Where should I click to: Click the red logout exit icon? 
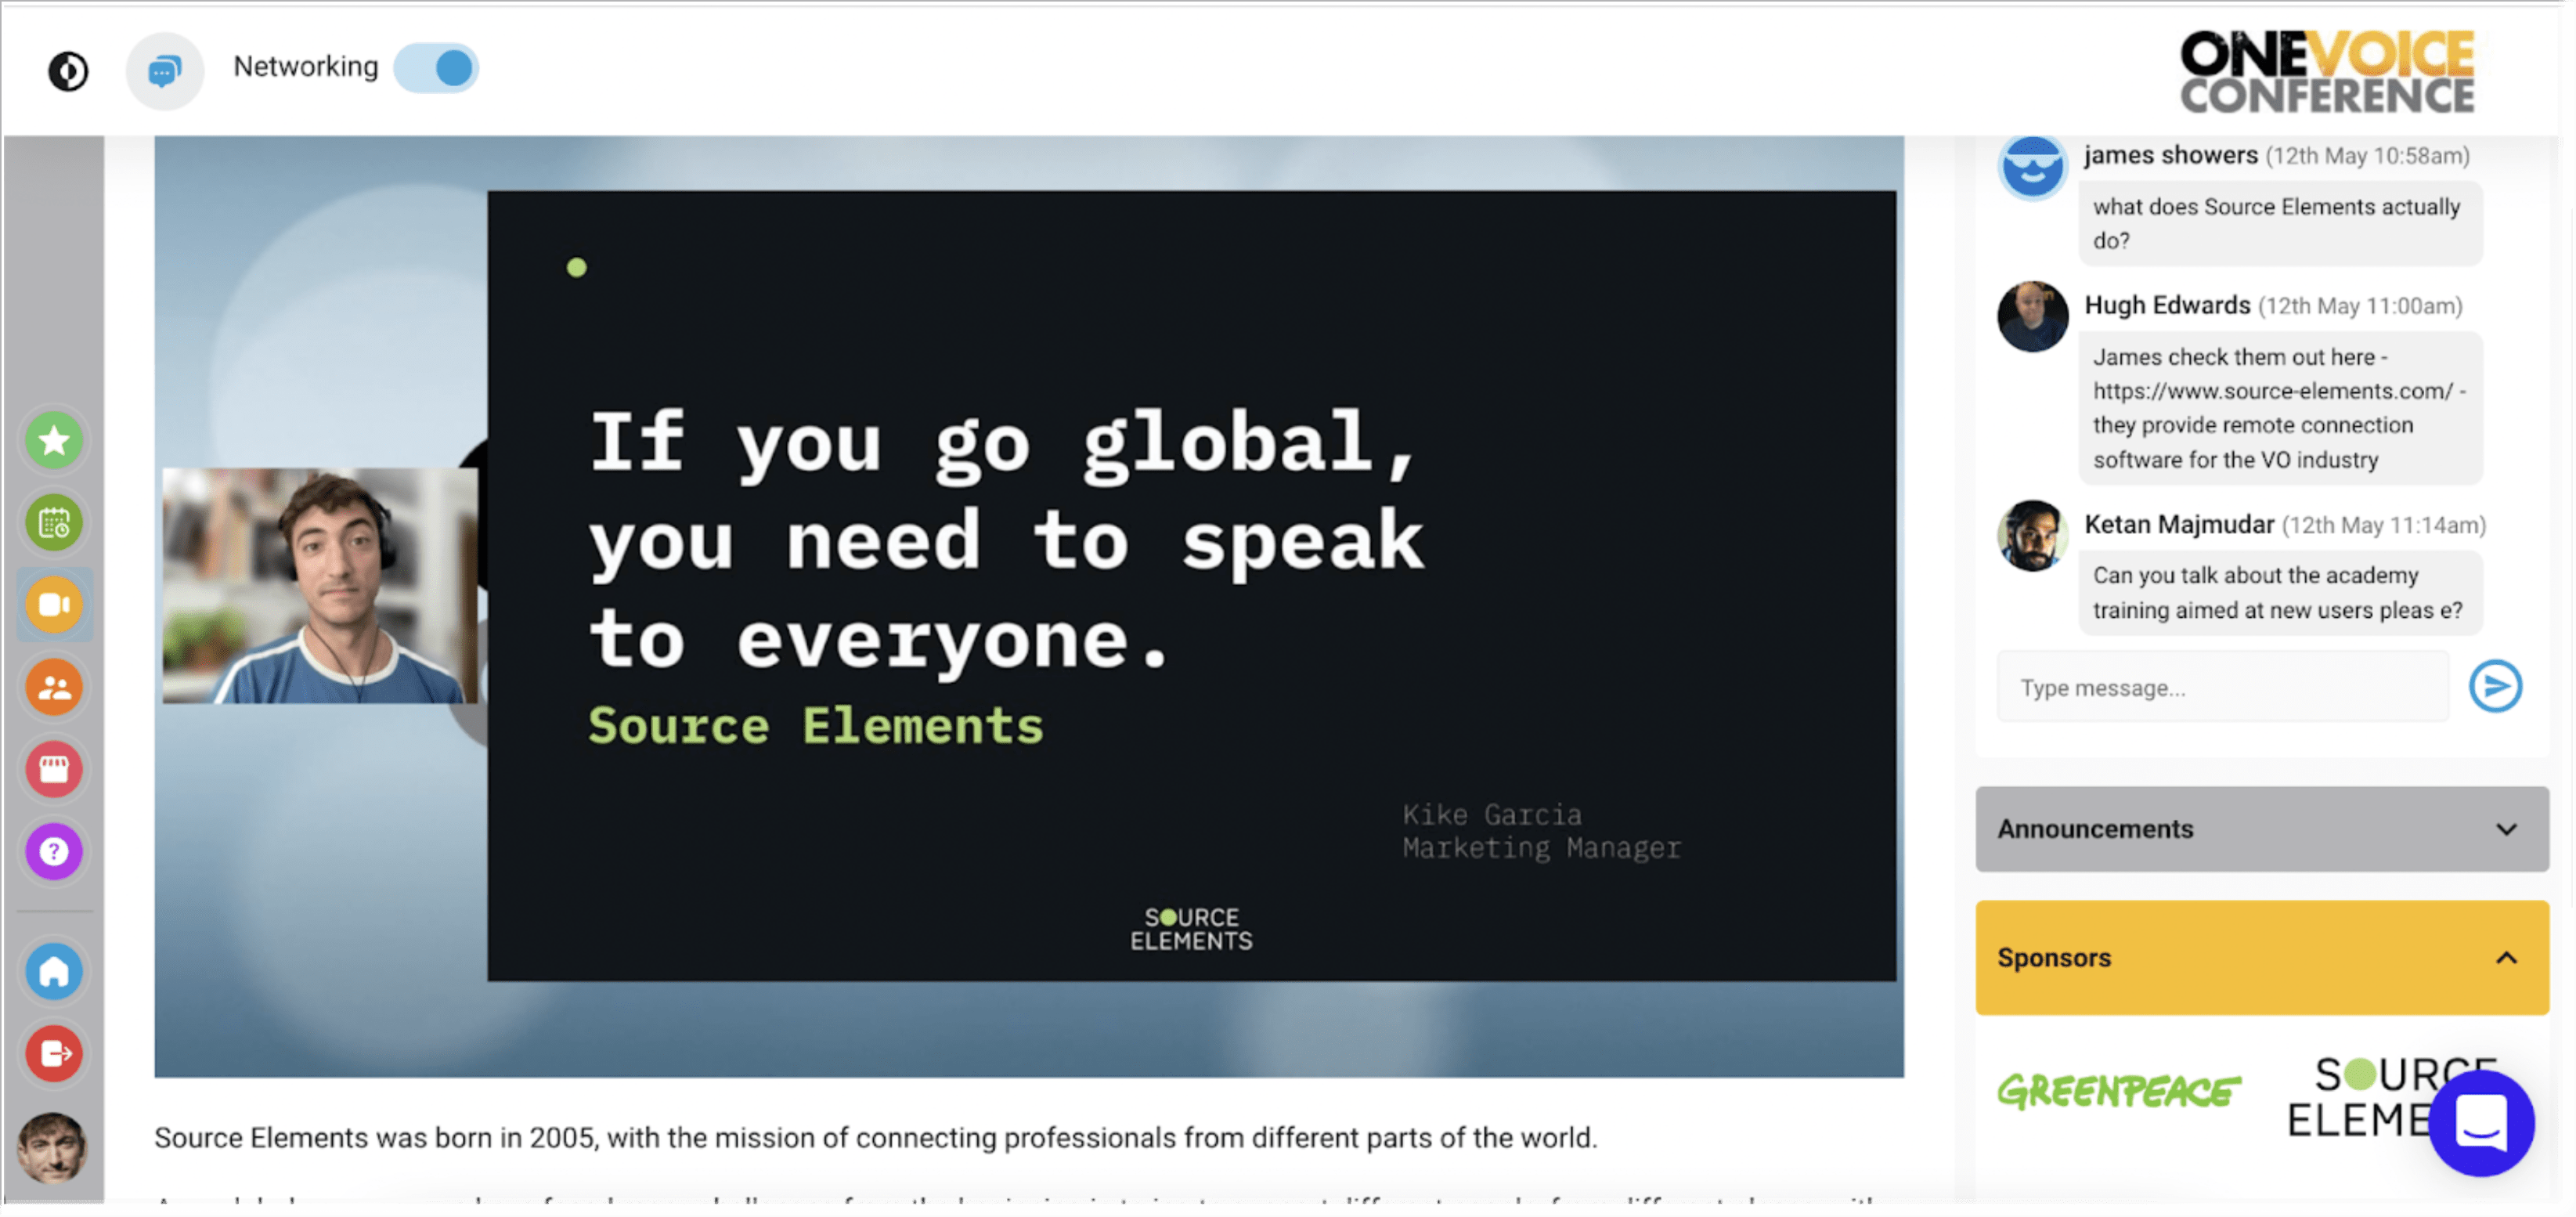point(54,1053)
